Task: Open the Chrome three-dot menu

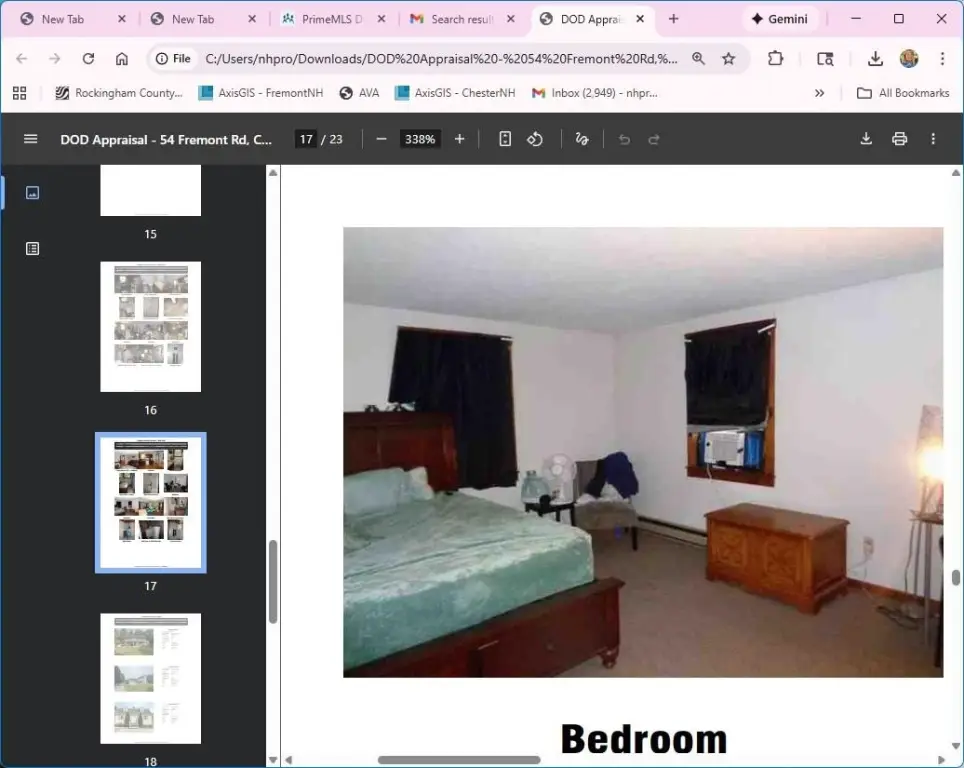Action: pyautogui.click(x=942, y=59)
